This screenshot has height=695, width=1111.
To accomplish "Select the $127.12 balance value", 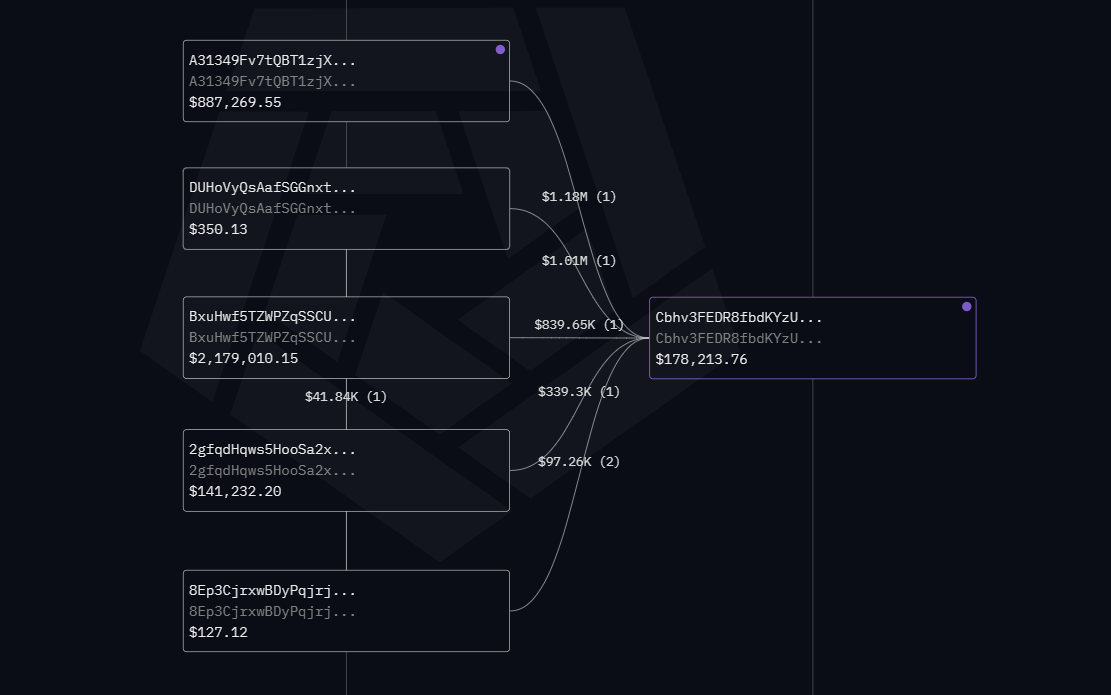I will [x=218, y=632].
